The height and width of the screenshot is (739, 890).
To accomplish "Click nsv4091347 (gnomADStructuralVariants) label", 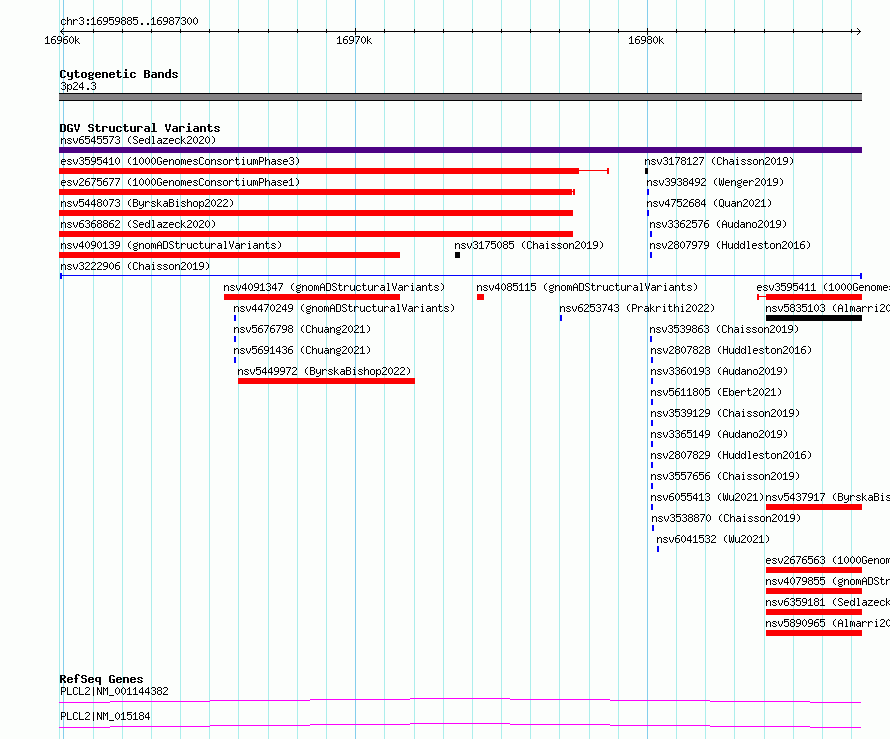I will pos(334,287).
